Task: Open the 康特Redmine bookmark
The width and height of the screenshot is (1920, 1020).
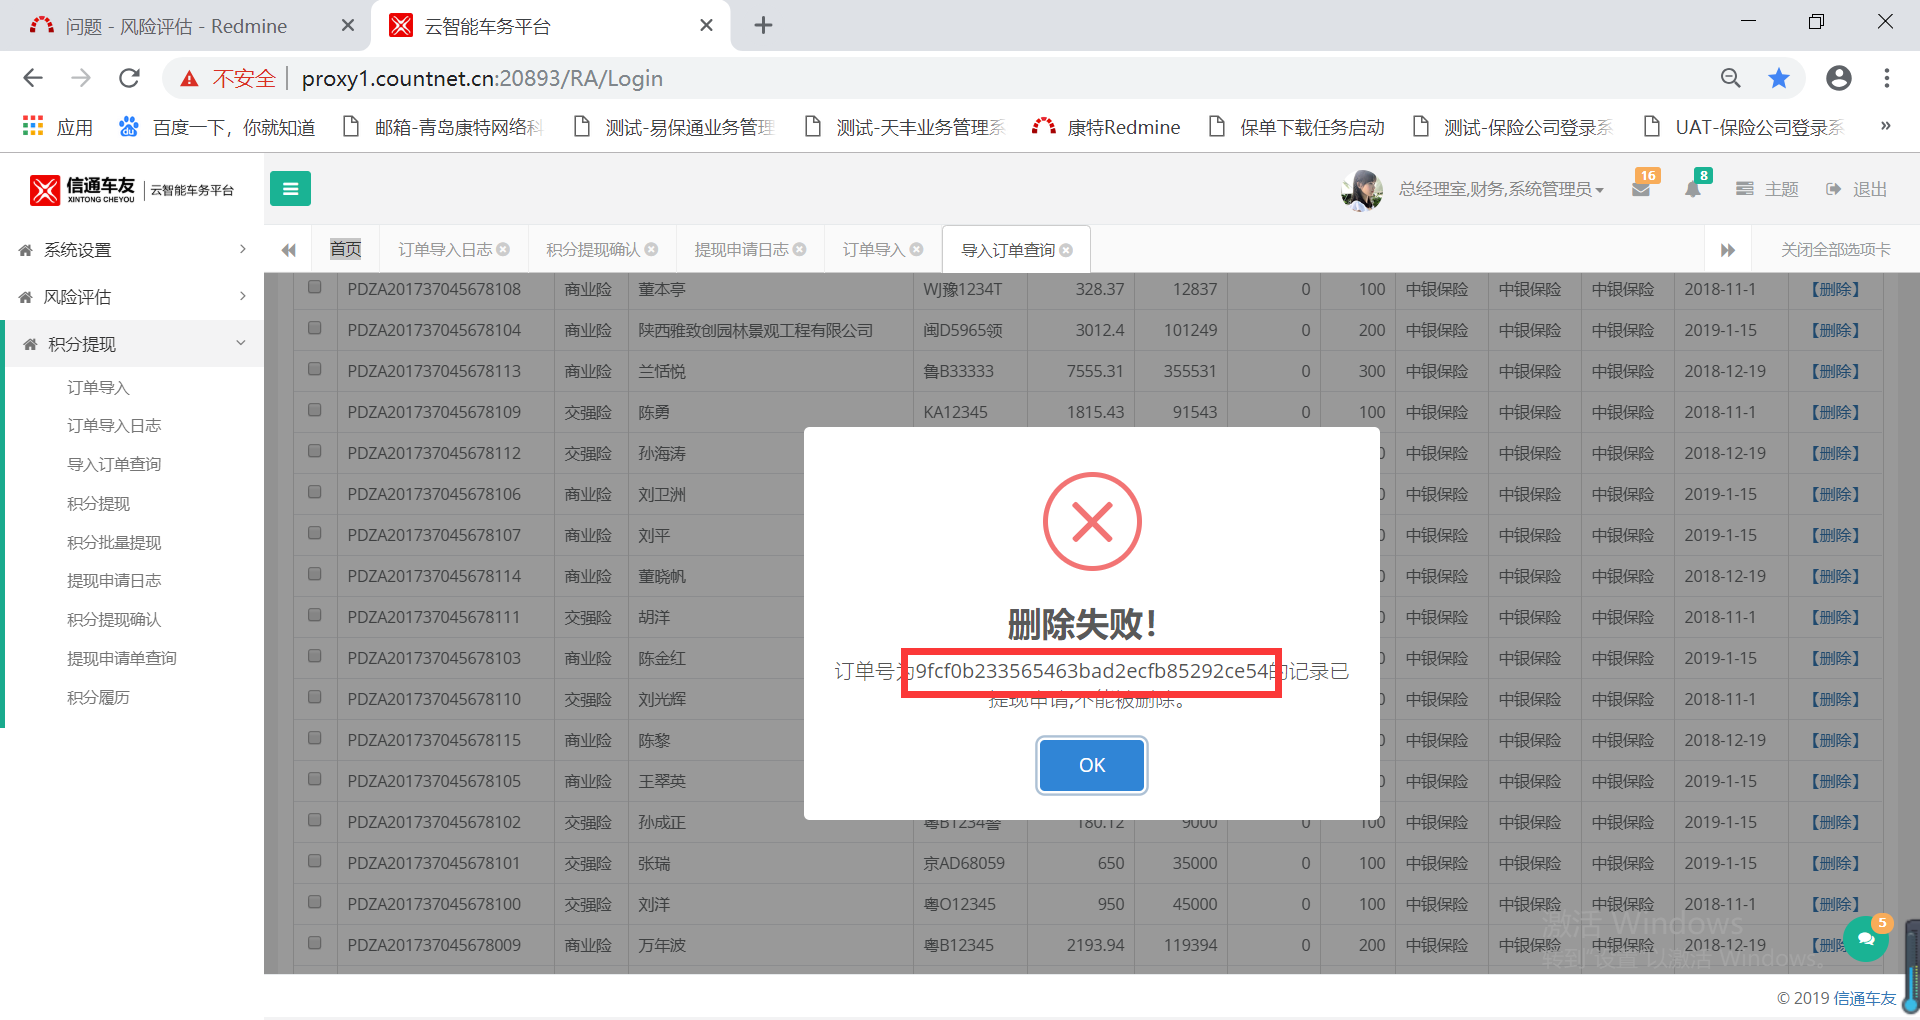Action: (x=1105, y=127)
